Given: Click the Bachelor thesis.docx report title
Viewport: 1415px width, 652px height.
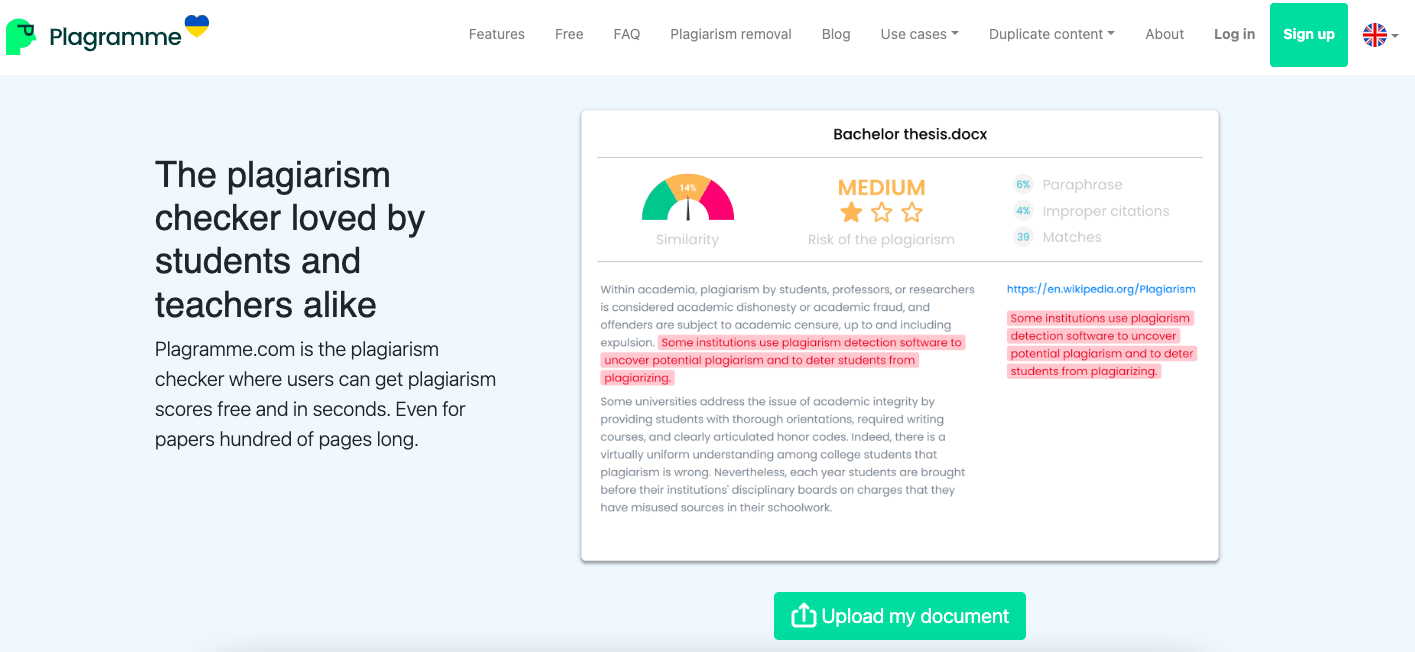Looking at the screenshot, I should 910,134.
